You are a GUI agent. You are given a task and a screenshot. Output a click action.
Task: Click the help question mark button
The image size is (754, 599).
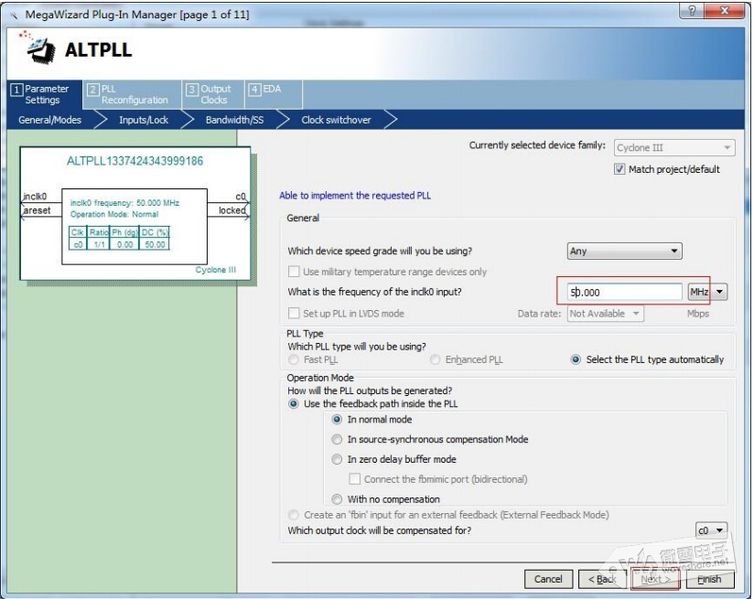(692, 11)
